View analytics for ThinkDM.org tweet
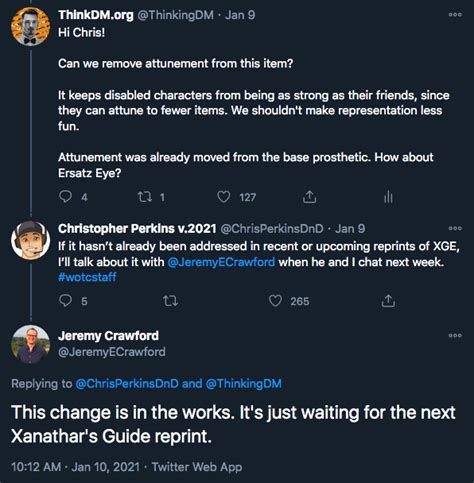This screenshot has width=474, height=483. (388, 197)
